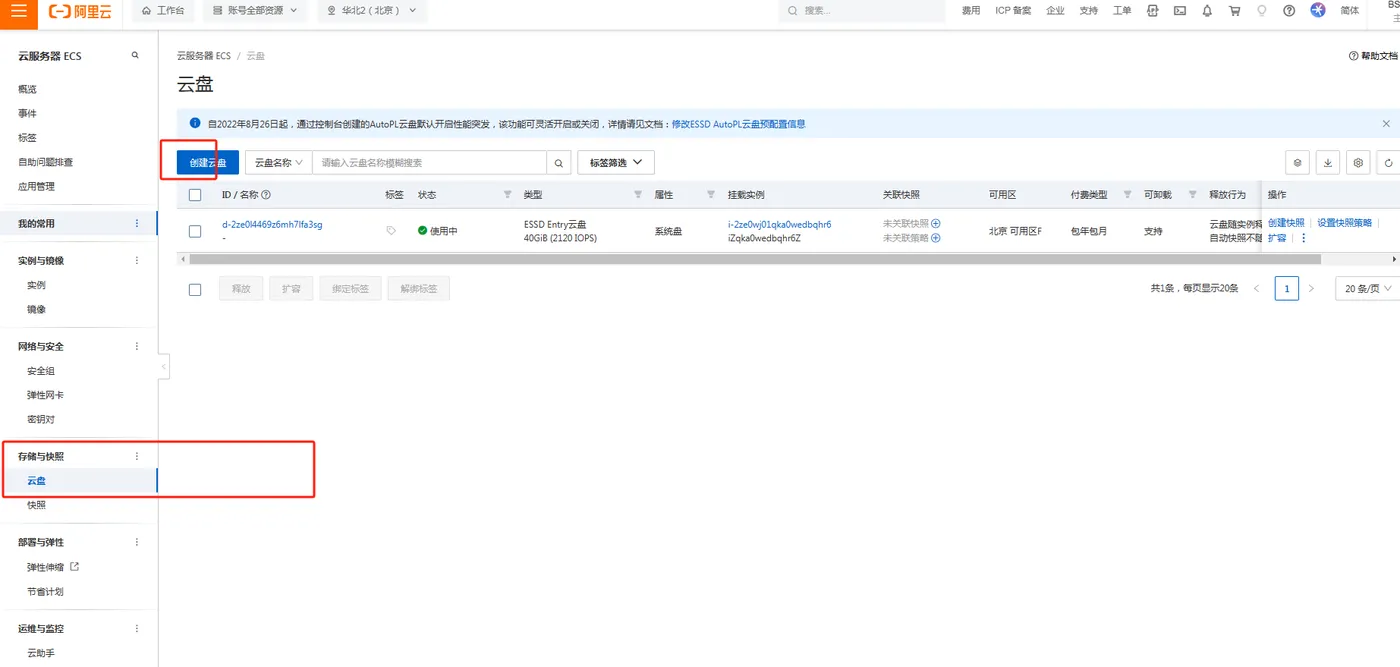Click the Alibaba Cloud logo
This screenshot has width=1400, height=667.
point(81,11)
